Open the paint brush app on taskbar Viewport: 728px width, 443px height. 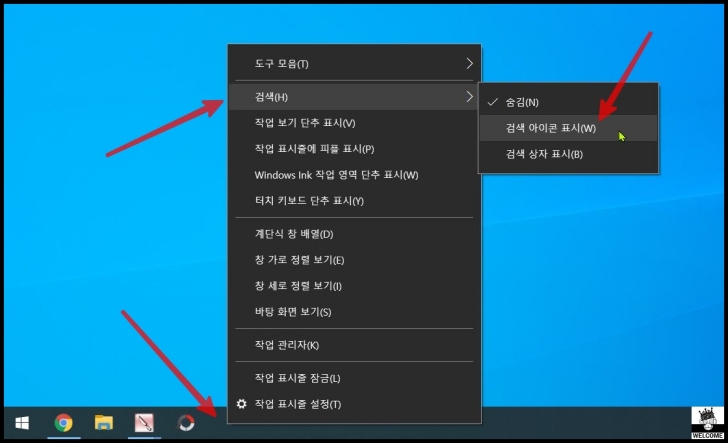point(144,423)
